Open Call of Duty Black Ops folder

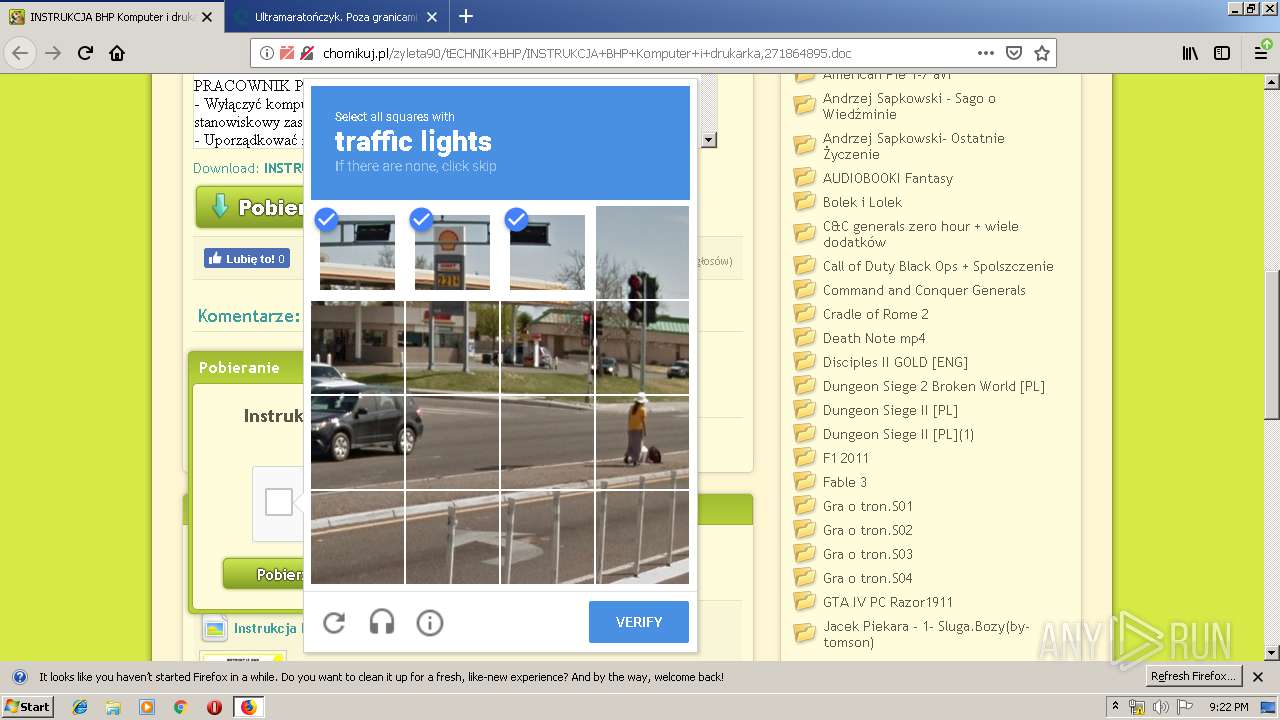click(x=938, y=266)
